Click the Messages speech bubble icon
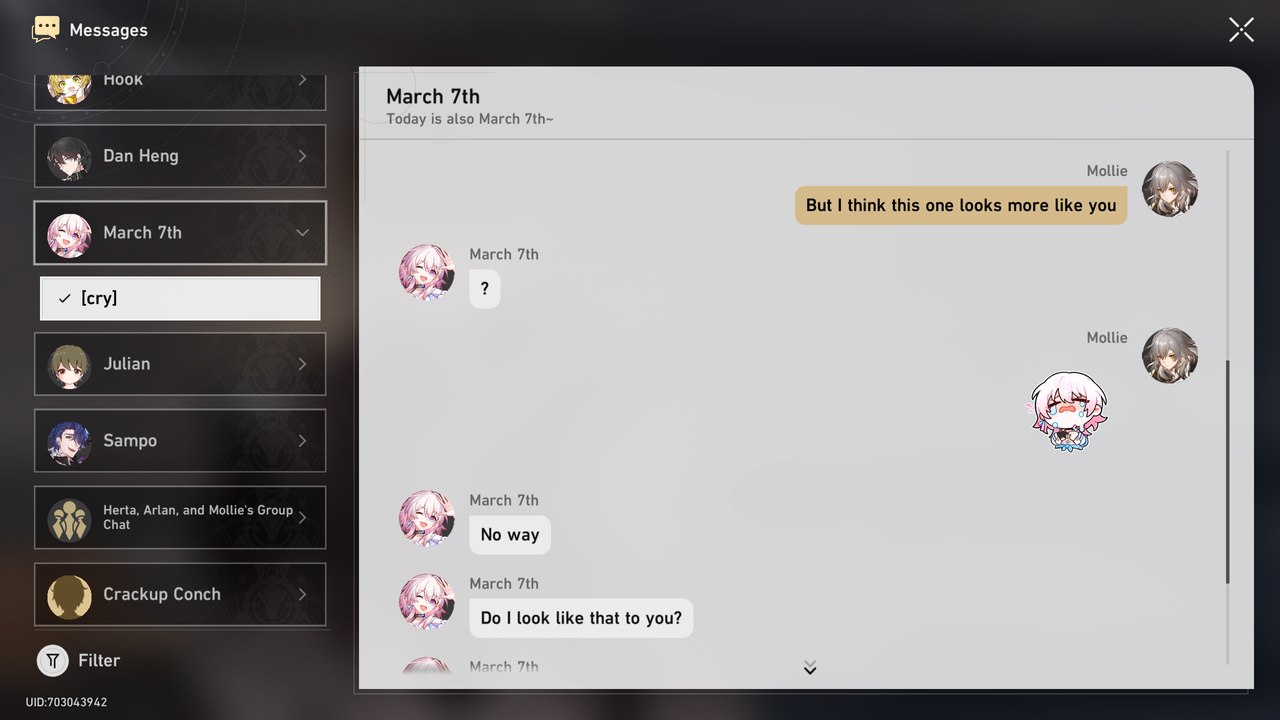1280x720 pixels. point(46,29)
